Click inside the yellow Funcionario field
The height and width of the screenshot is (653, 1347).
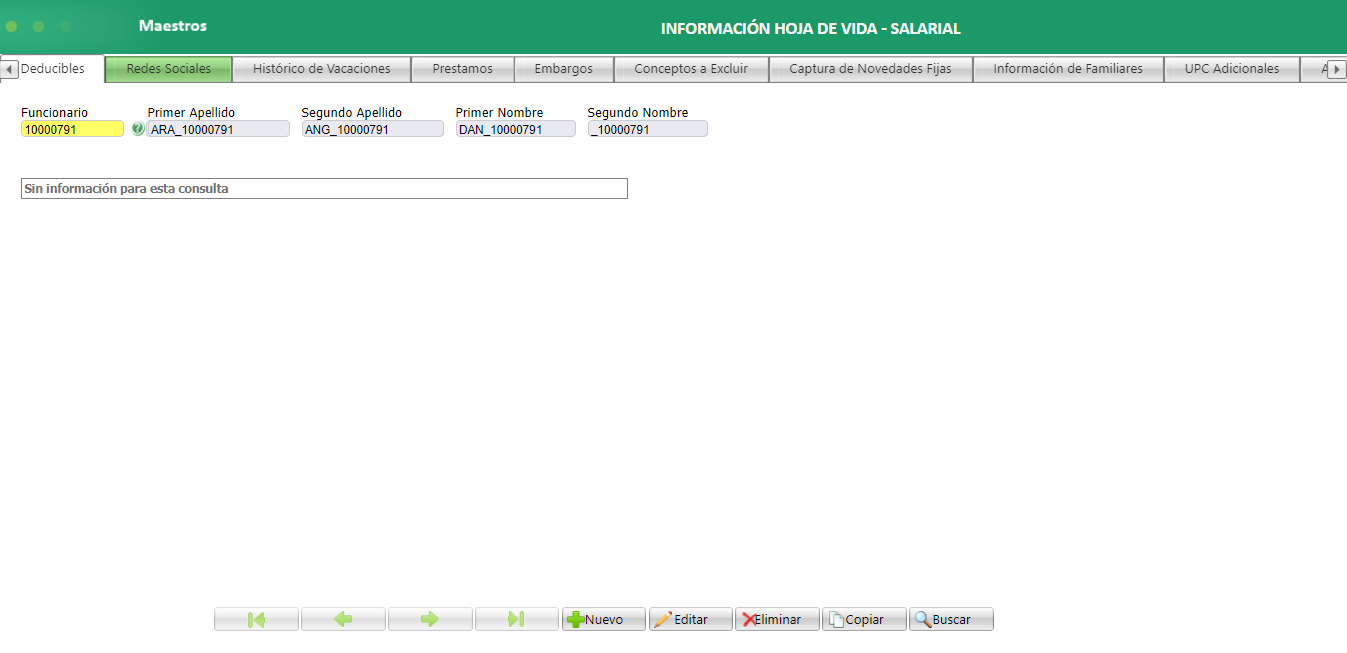click(70, 128)
